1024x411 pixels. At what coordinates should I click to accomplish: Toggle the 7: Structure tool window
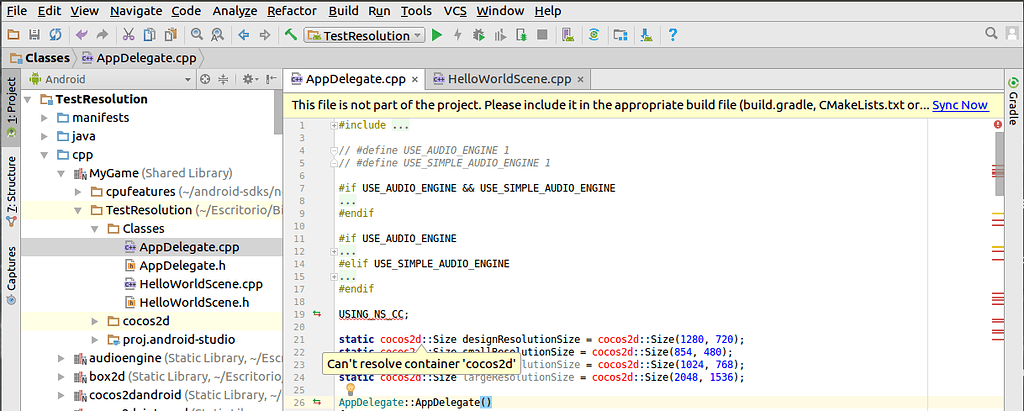(x=11, y=191)
